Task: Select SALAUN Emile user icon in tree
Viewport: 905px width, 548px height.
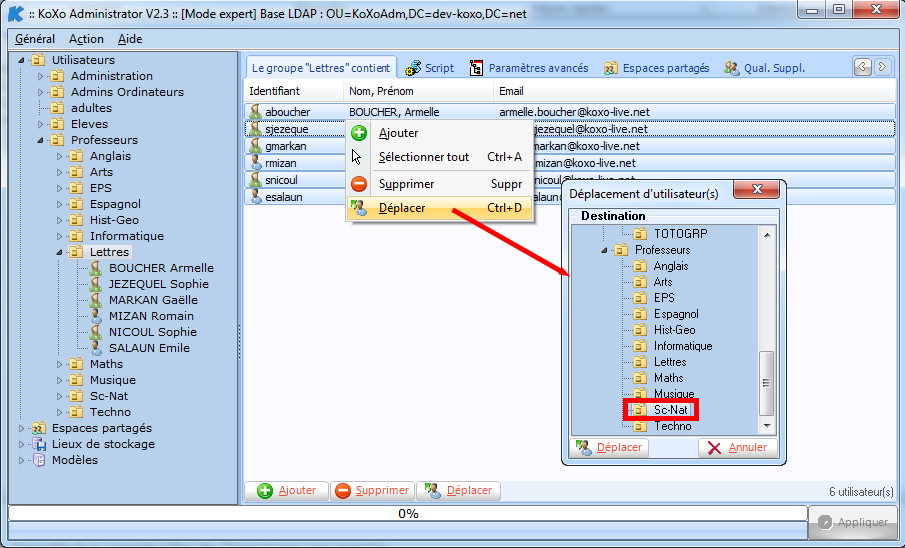Action: pos(96,348)
